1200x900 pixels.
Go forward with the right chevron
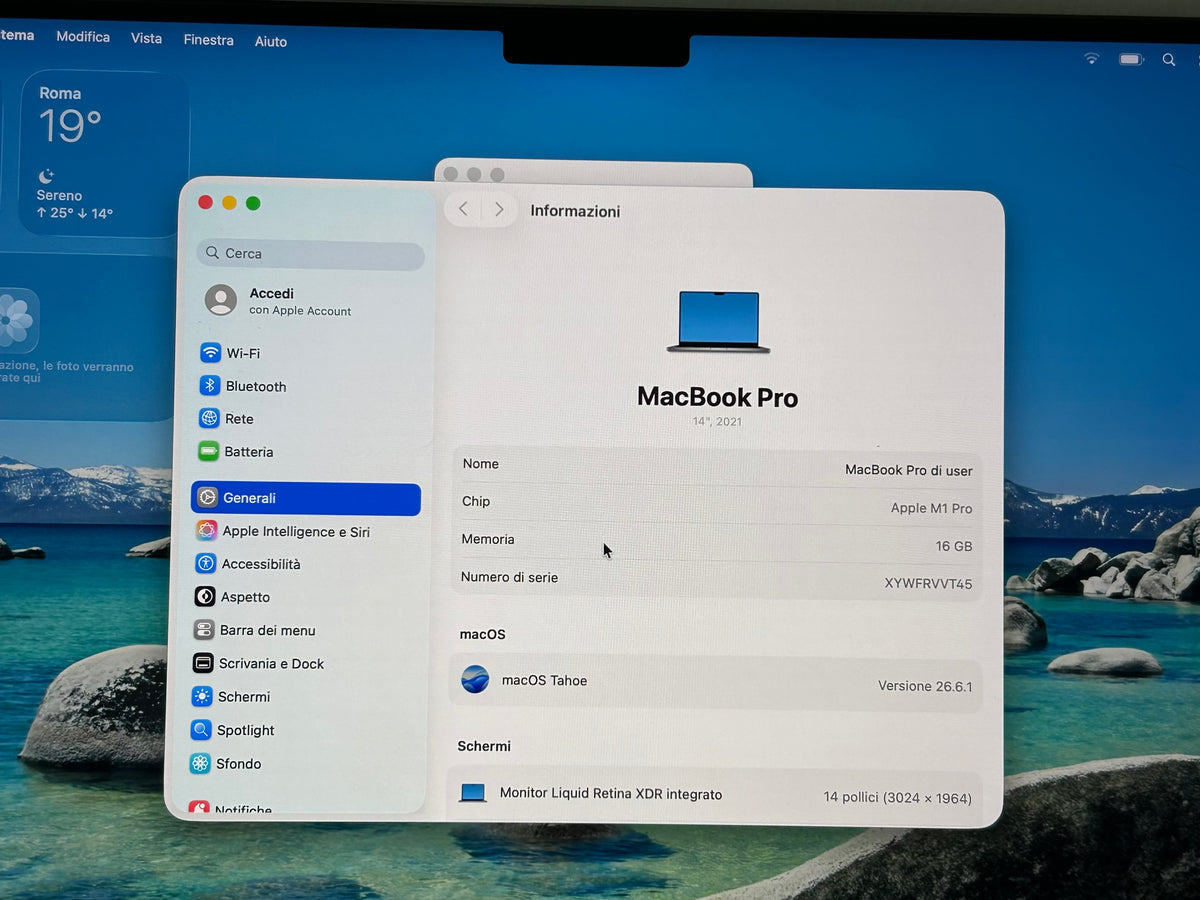(x=499, y=209)
